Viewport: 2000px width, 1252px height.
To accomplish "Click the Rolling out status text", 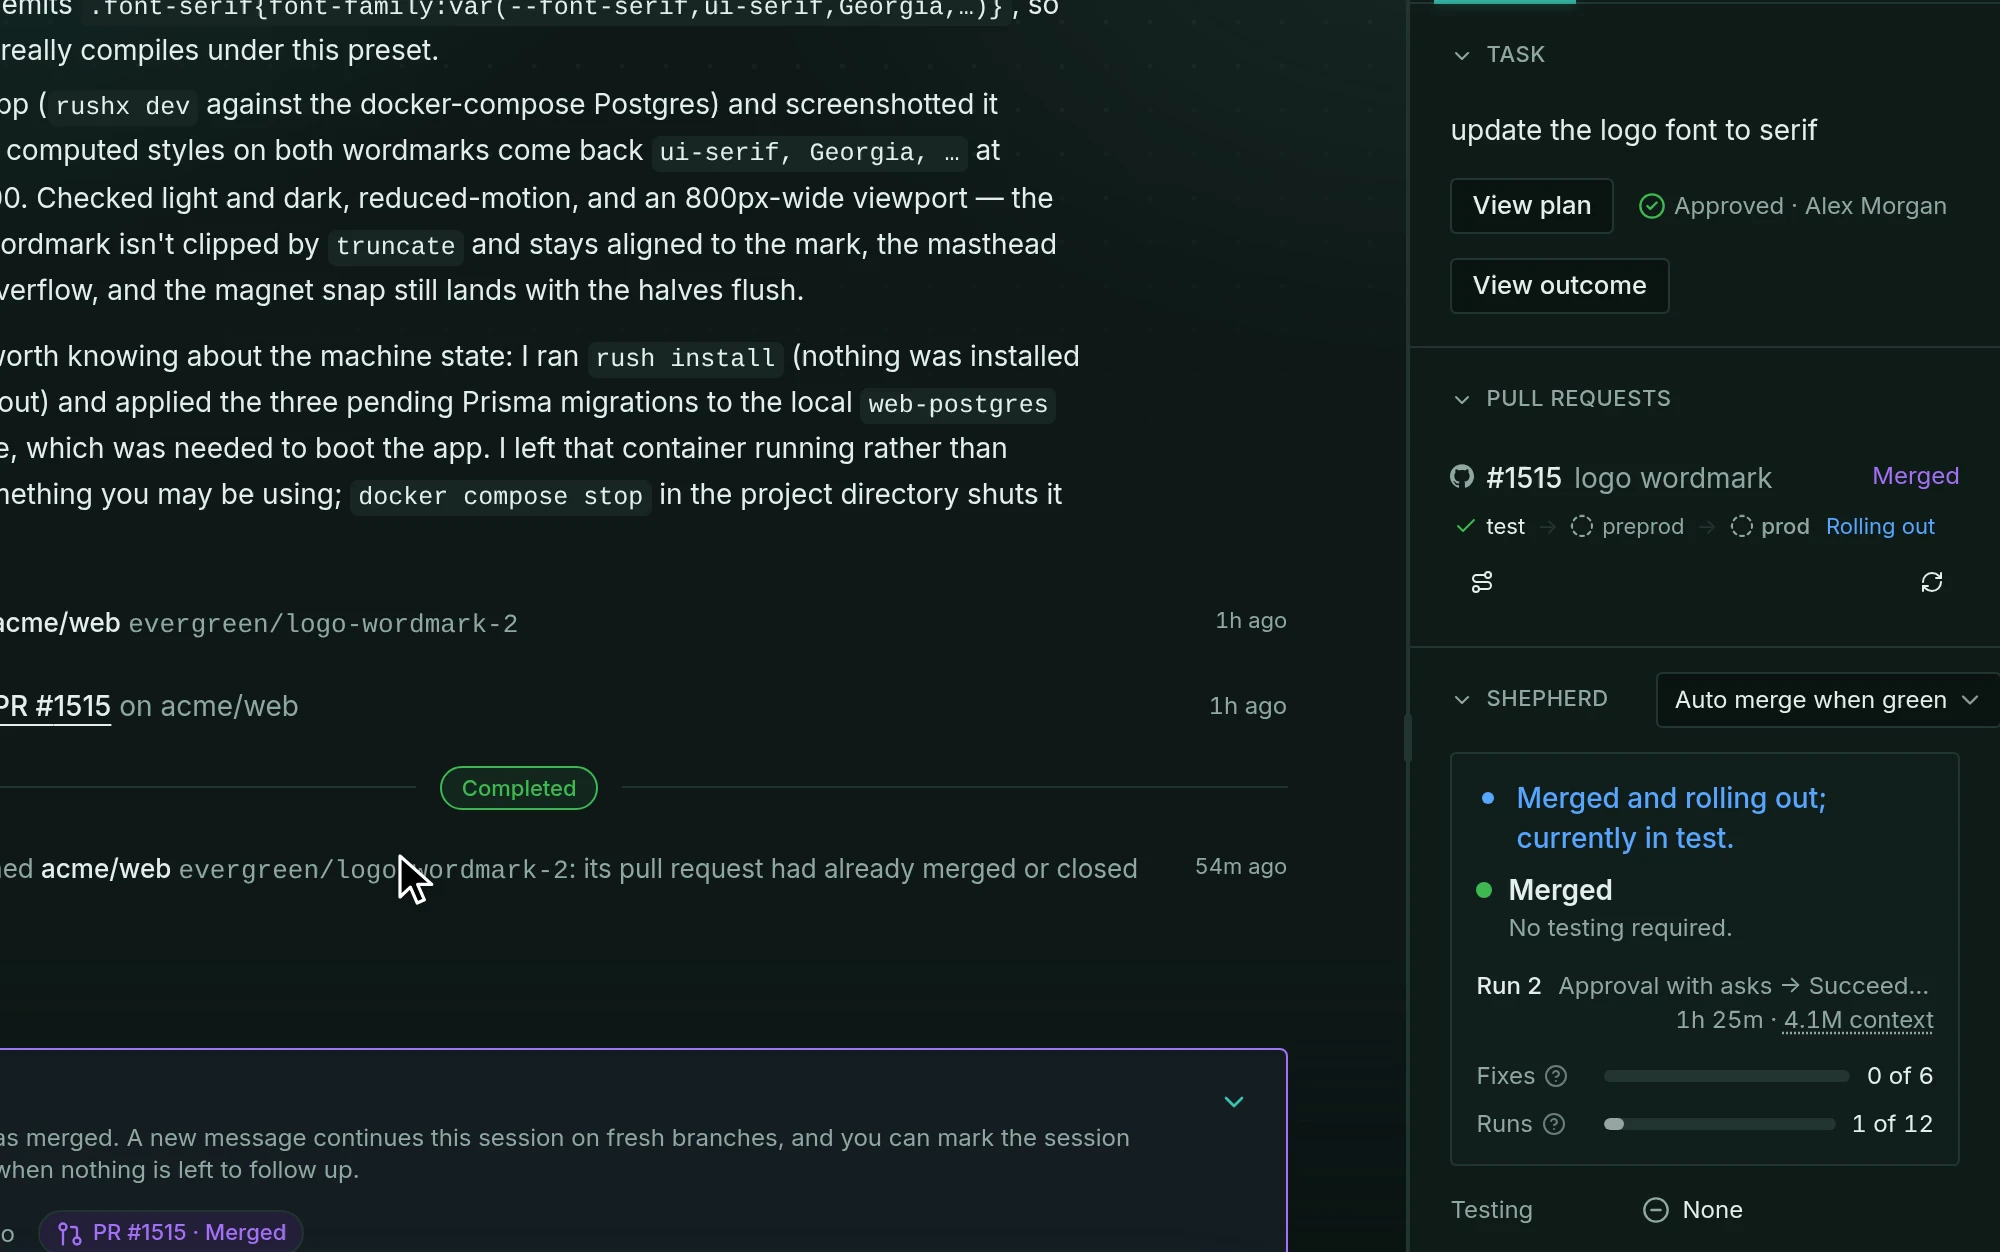I will click(x=1880, y=526).
